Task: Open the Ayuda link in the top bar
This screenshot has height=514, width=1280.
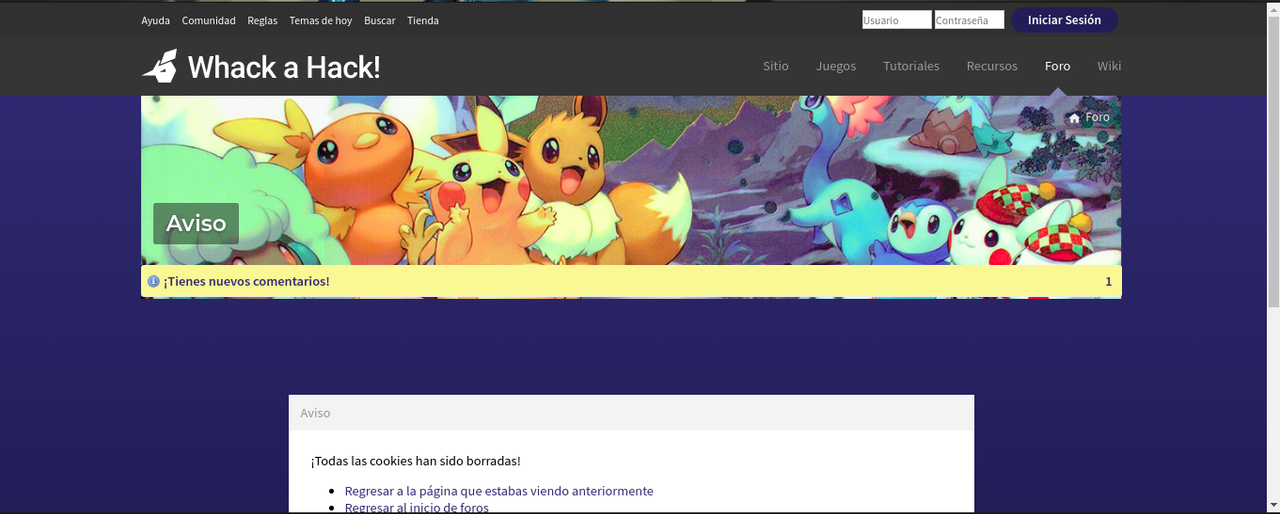Action: pyautogui.click(x=155, y=20)
